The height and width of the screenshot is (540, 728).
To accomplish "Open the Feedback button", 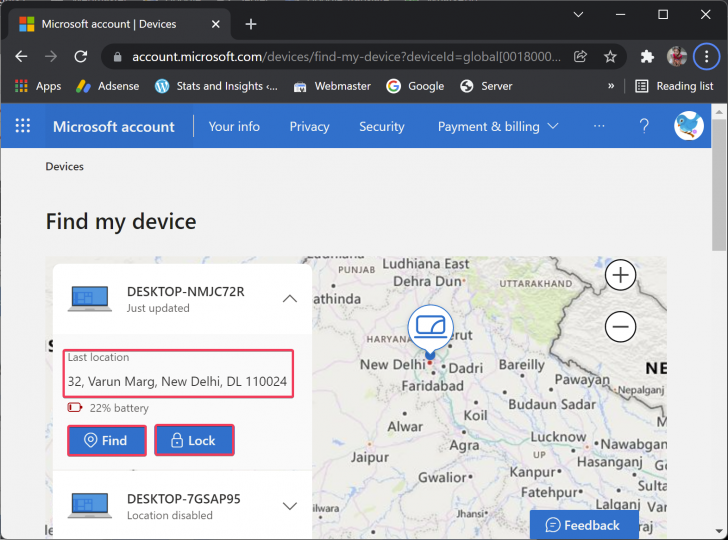I will click(x=583, y=525).
